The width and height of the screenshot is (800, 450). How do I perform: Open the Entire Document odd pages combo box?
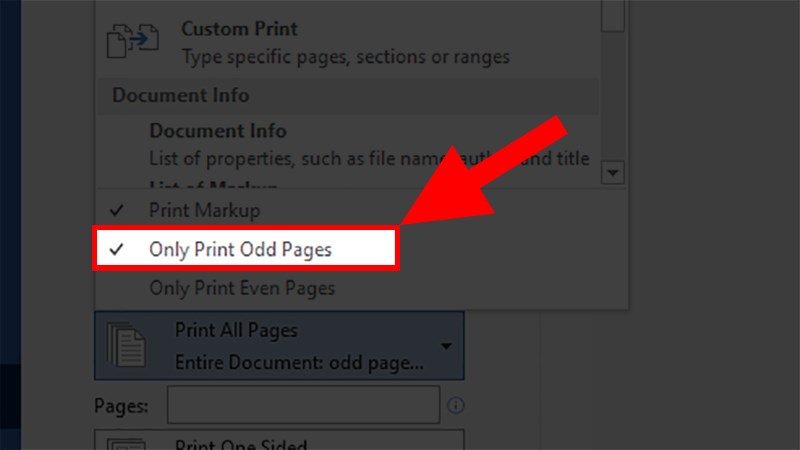click(x=300, y=346)
